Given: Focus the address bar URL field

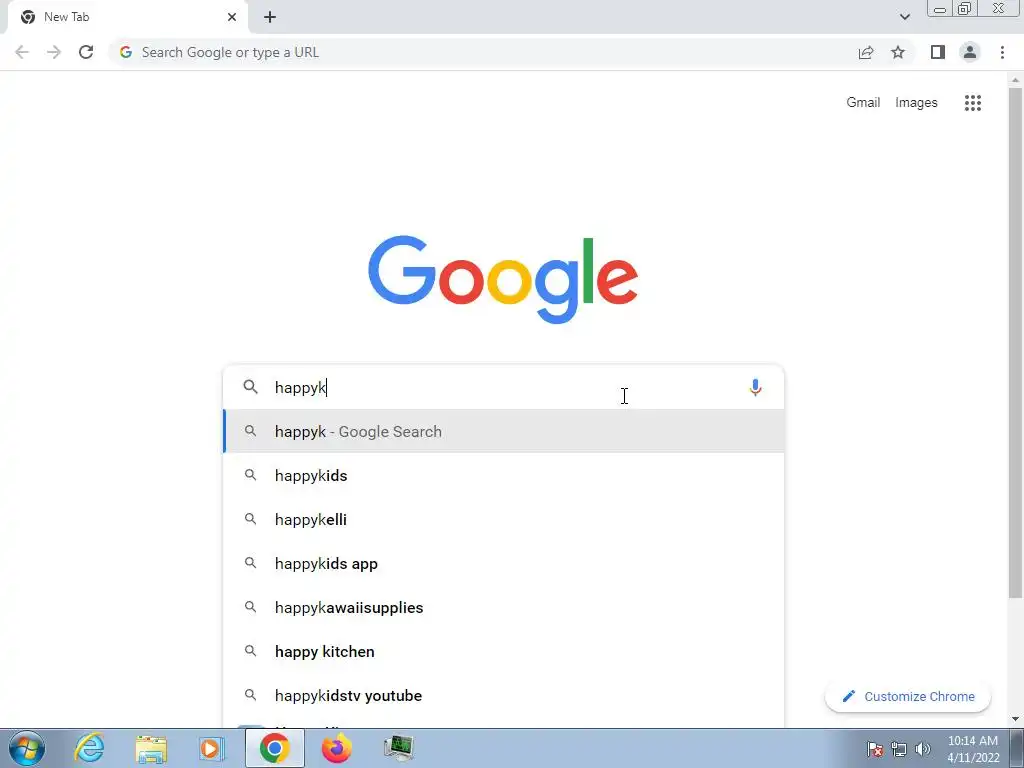Looking at the screenshot, I should click(483, 52).
